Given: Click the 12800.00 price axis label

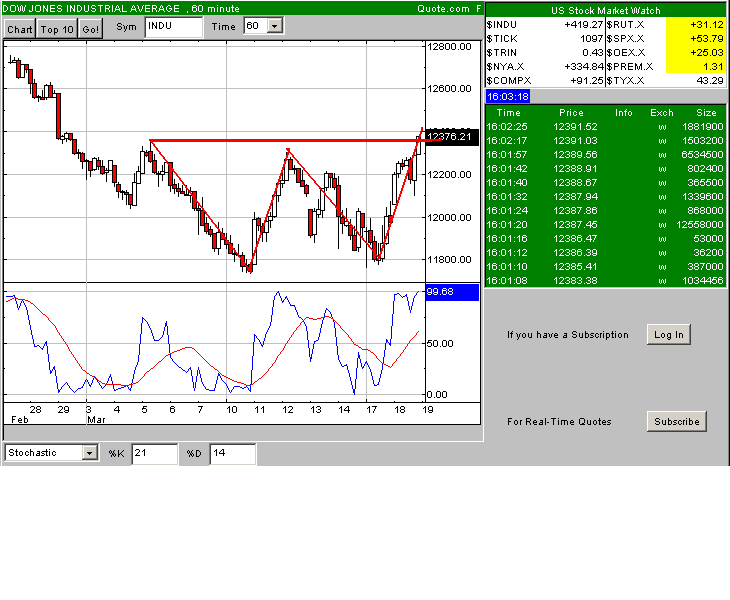Looking at the screenshot, I should tap(449, 47).
